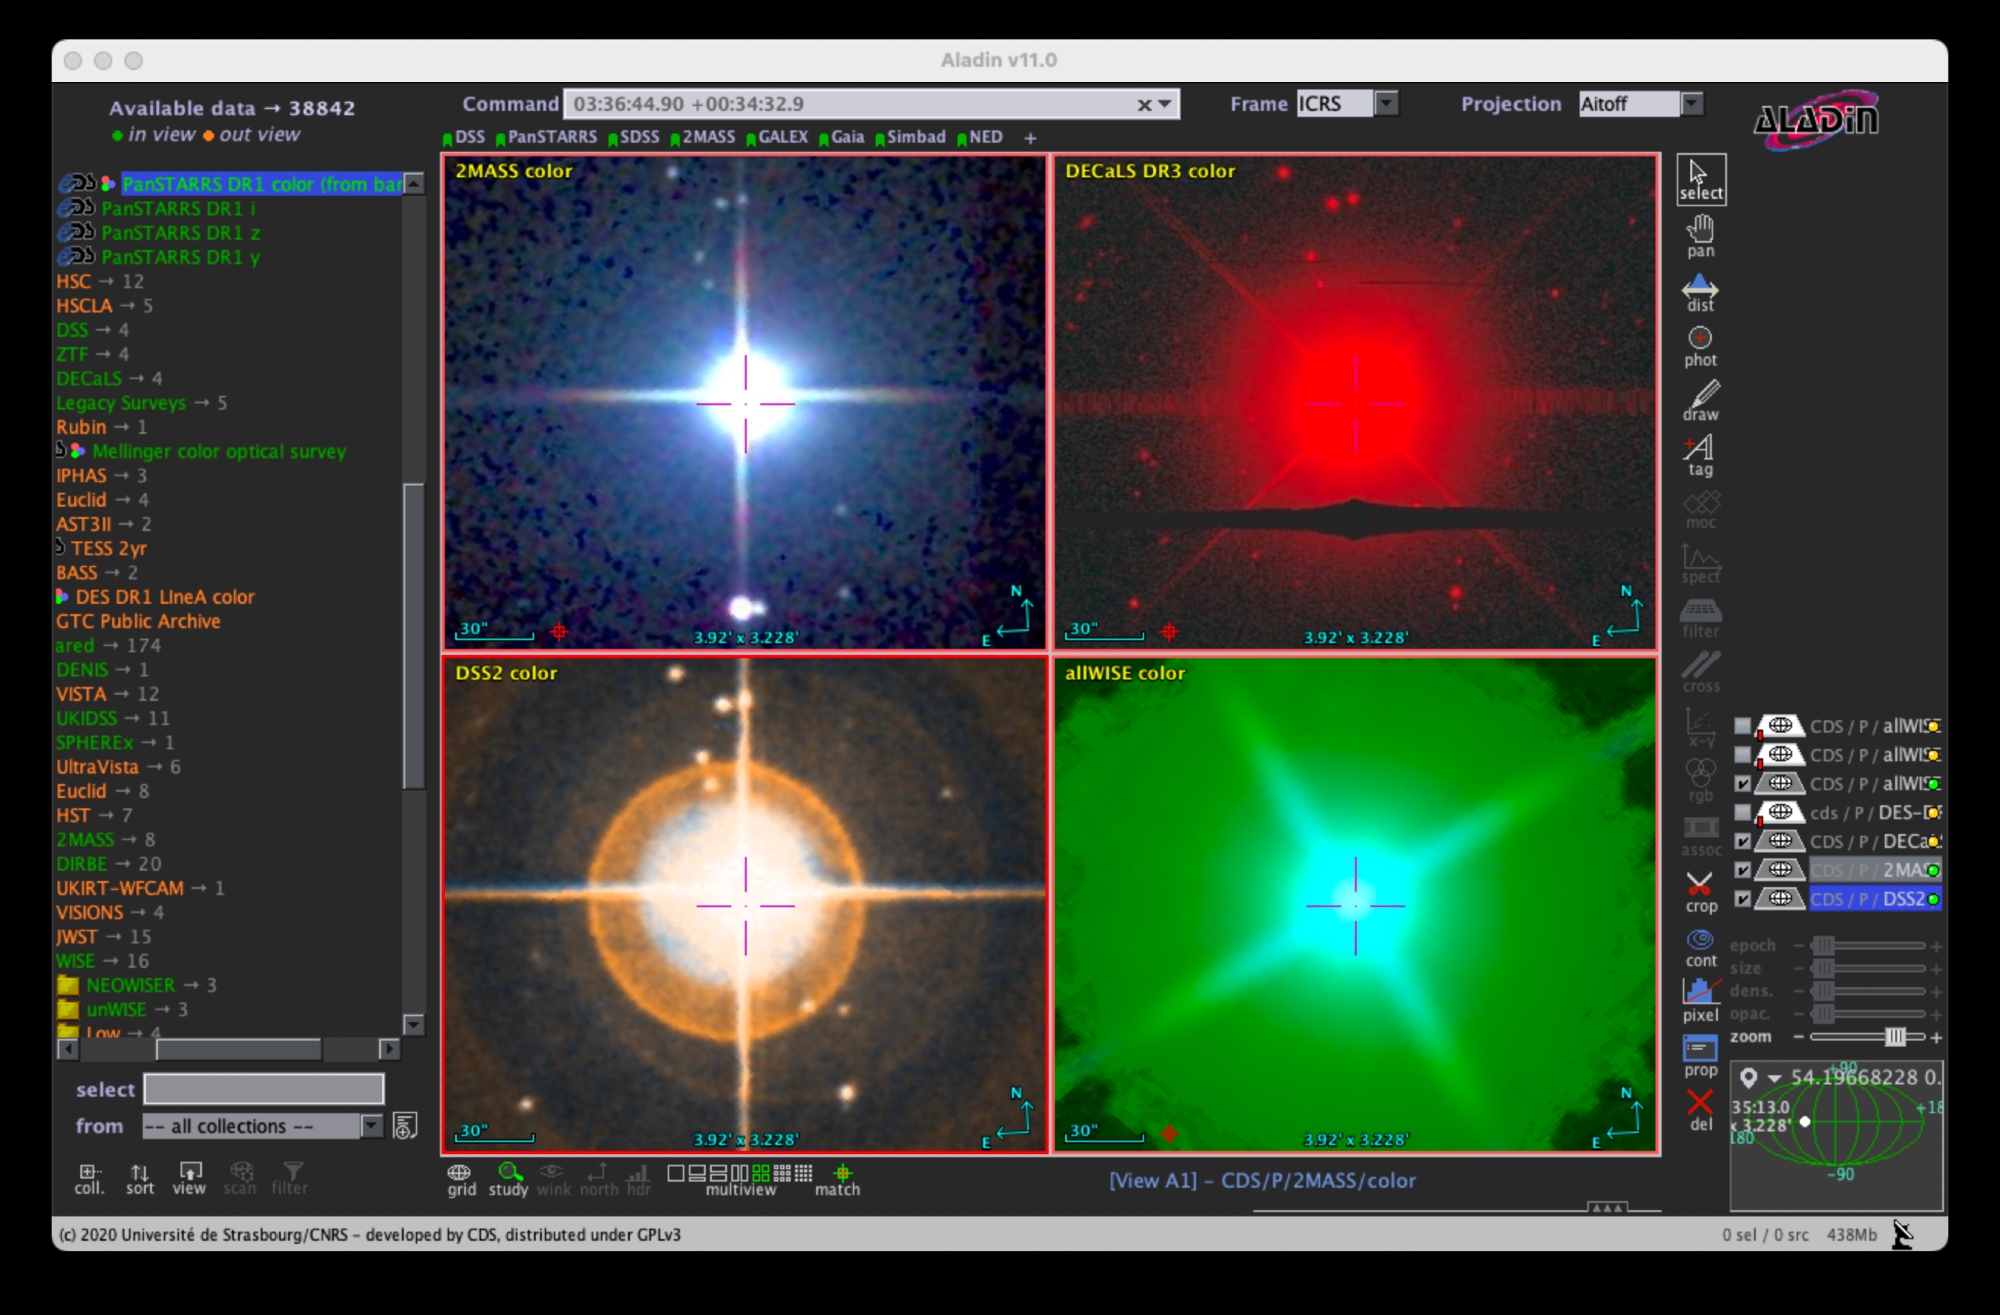Expand the 'all collections' combo box
This screenshot has height=1315, width=2000.
(x=371, y=1126)
